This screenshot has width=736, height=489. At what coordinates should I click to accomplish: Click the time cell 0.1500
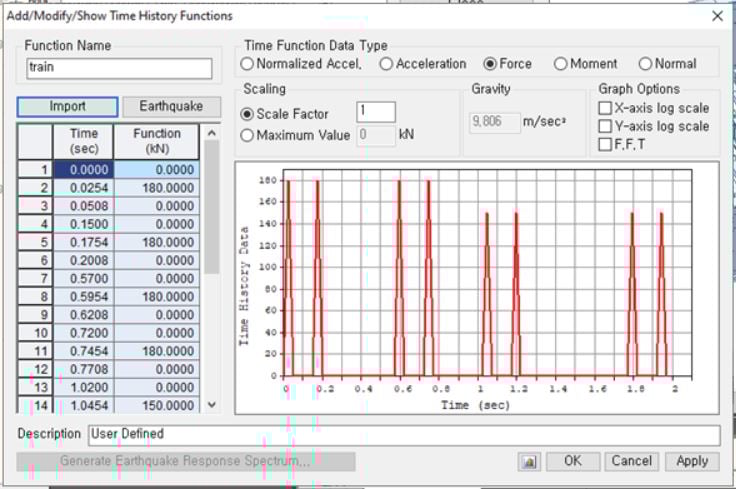click(x=84, y=224)
